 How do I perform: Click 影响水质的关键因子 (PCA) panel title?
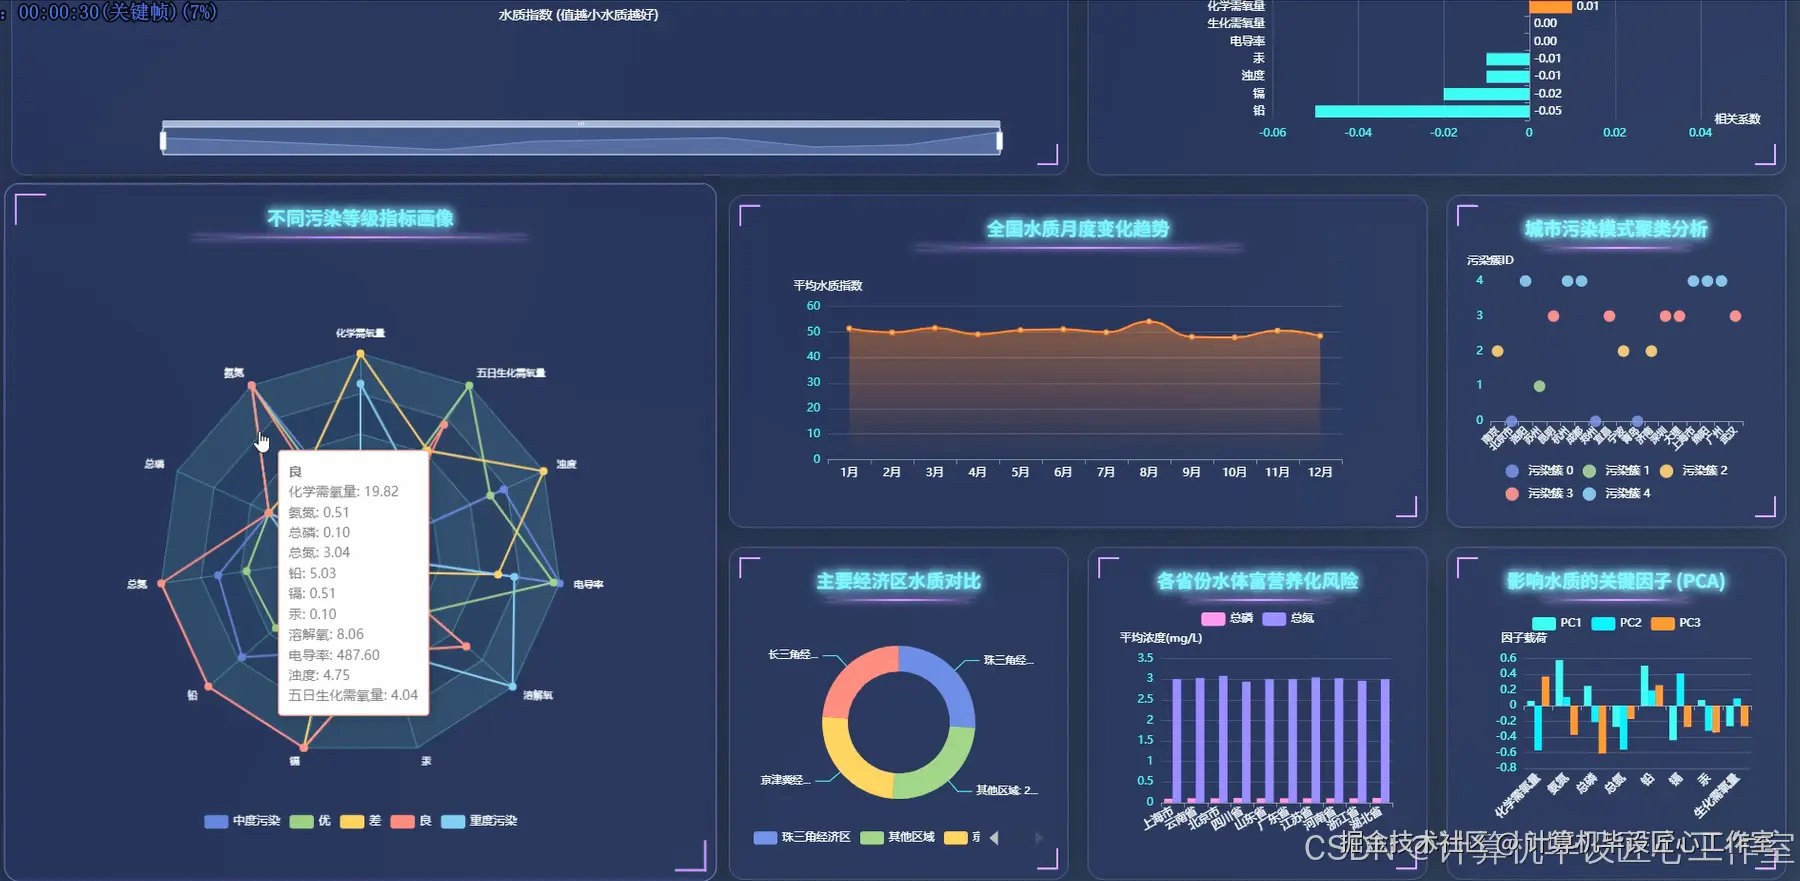point(1616,581)
